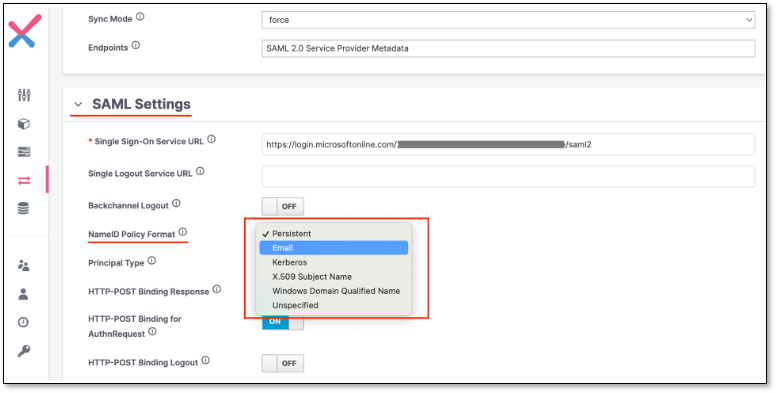776x393 pixels.
Task: Open the clock sessions sidebar icon
Action: (23, 322)
